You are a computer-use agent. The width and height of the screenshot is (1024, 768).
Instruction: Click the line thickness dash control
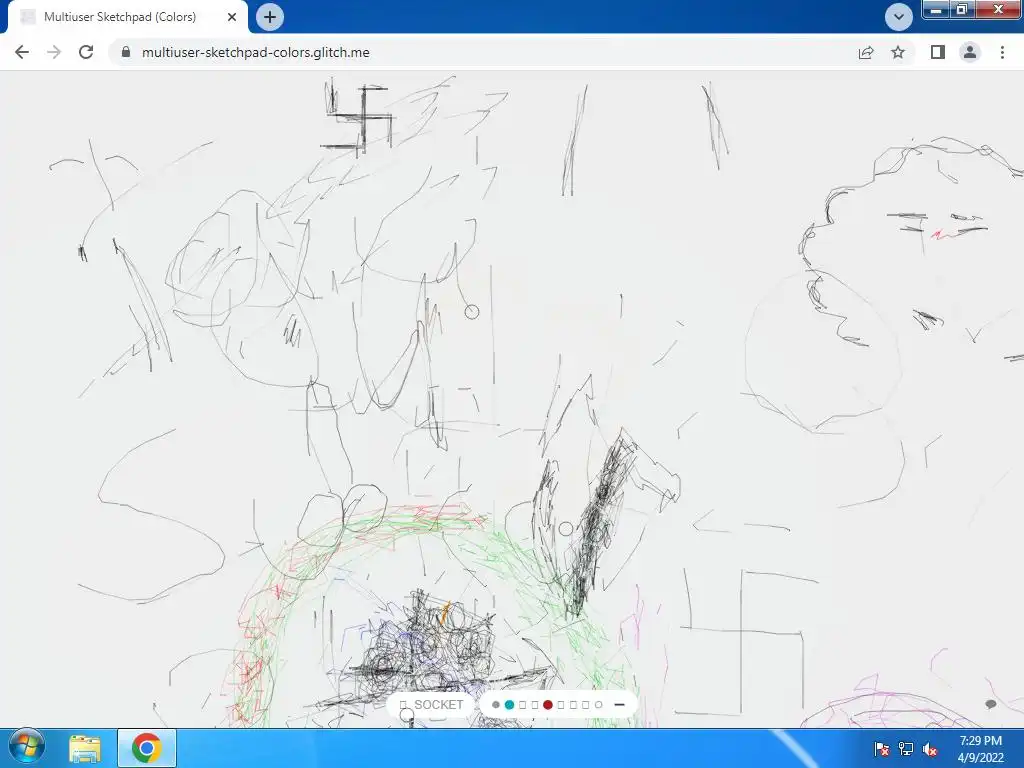pos(620,705)
